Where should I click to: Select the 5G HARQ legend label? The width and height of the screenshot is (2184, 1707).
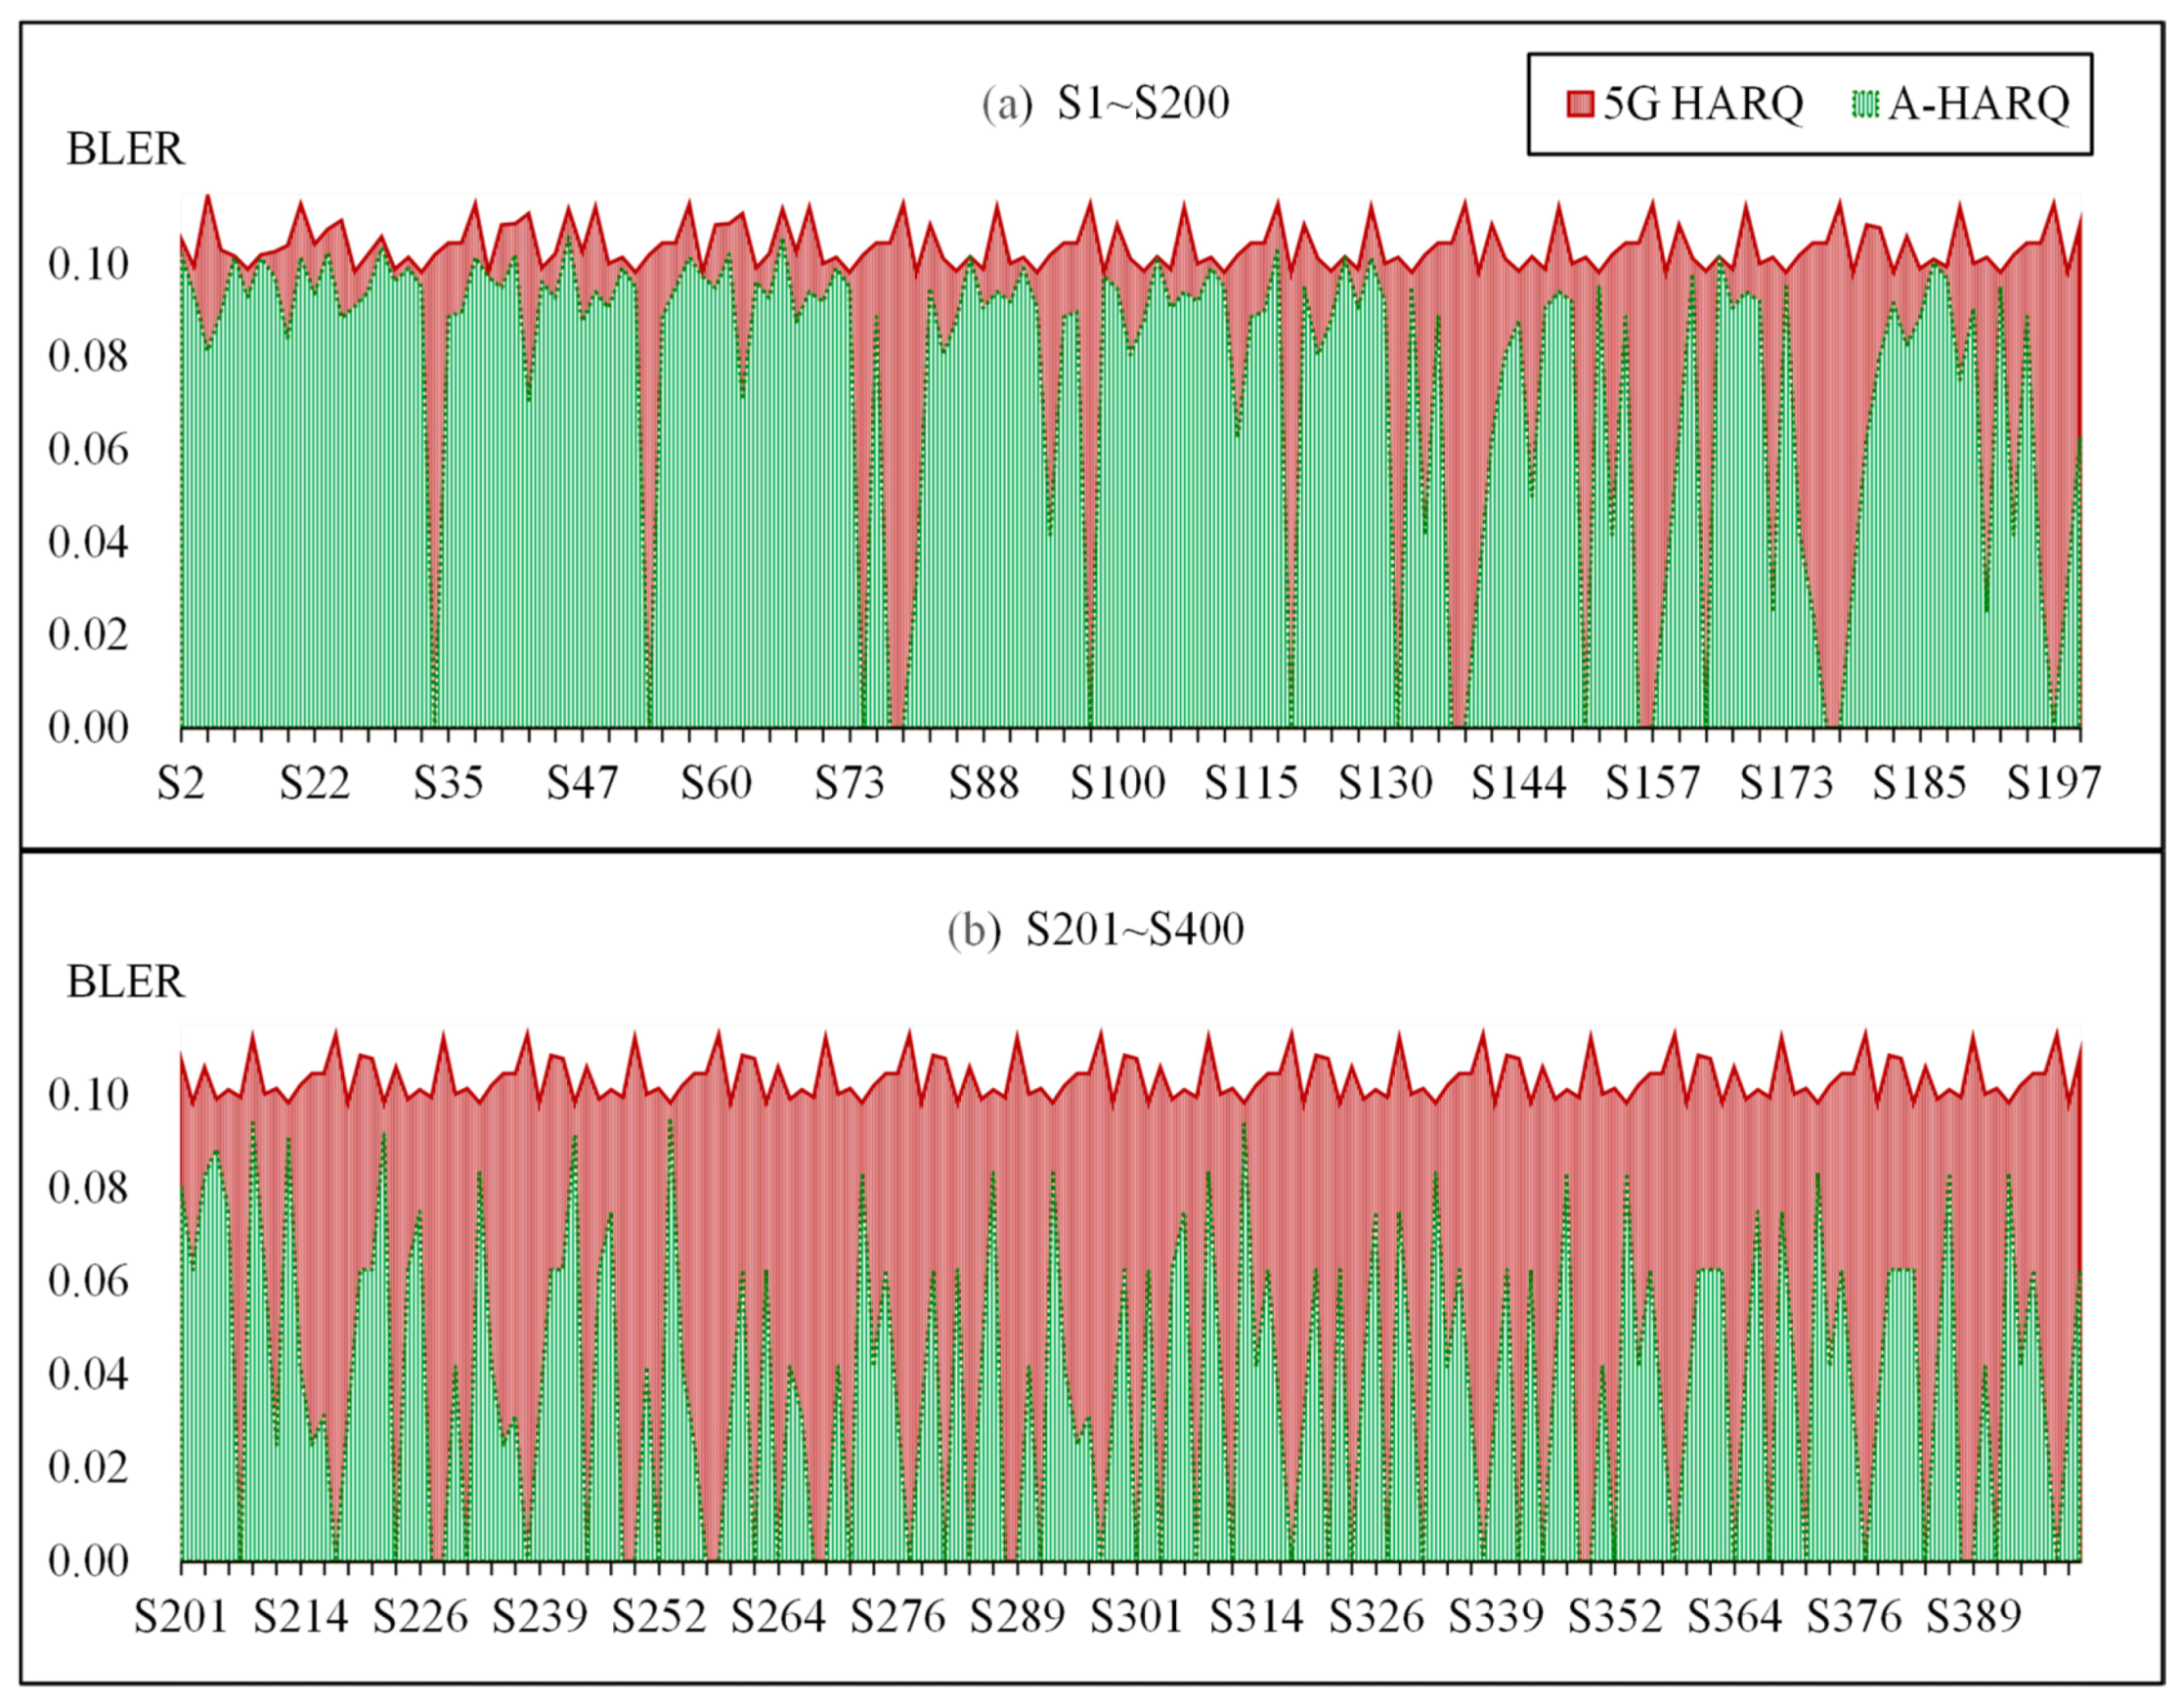(x=1702, y=103)
